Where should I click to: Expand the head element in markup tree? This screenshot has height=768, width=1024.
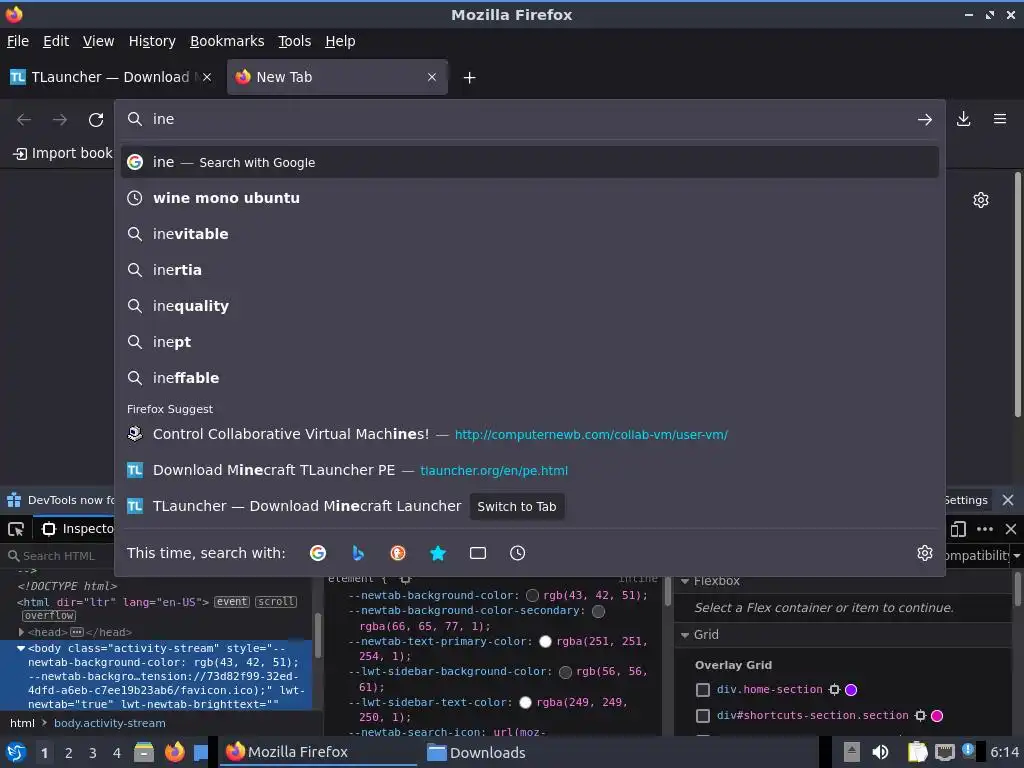[21, 632]
